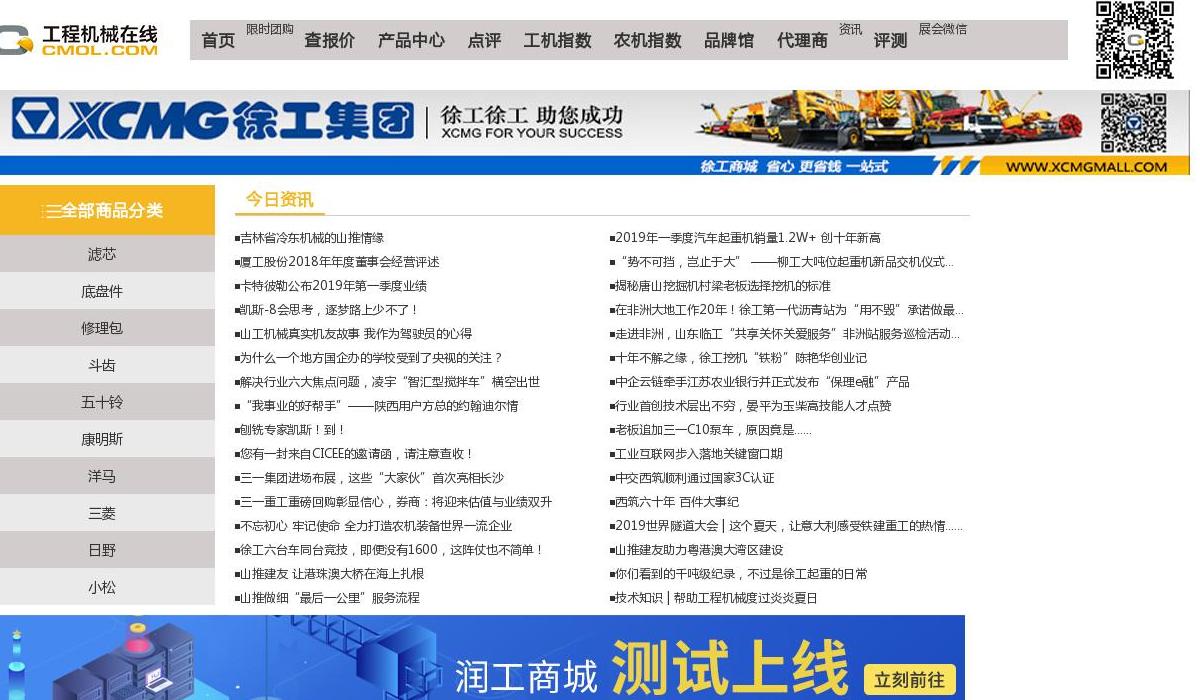The image size is (1200, 700).
Task: Open article 凯斯-8会思考，逐梦路上少不了
Action: pyautogui.click(x=327, y=310)
